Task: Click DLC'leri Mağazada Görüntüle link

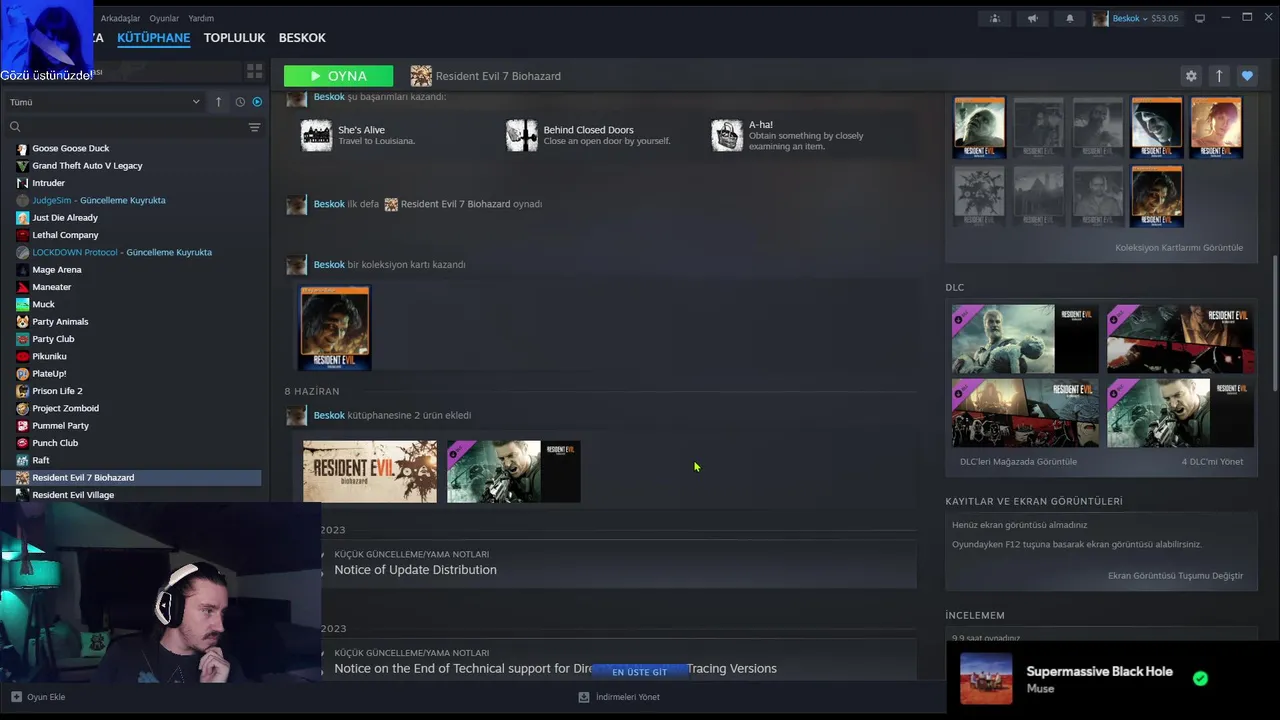Action: 1018,462
